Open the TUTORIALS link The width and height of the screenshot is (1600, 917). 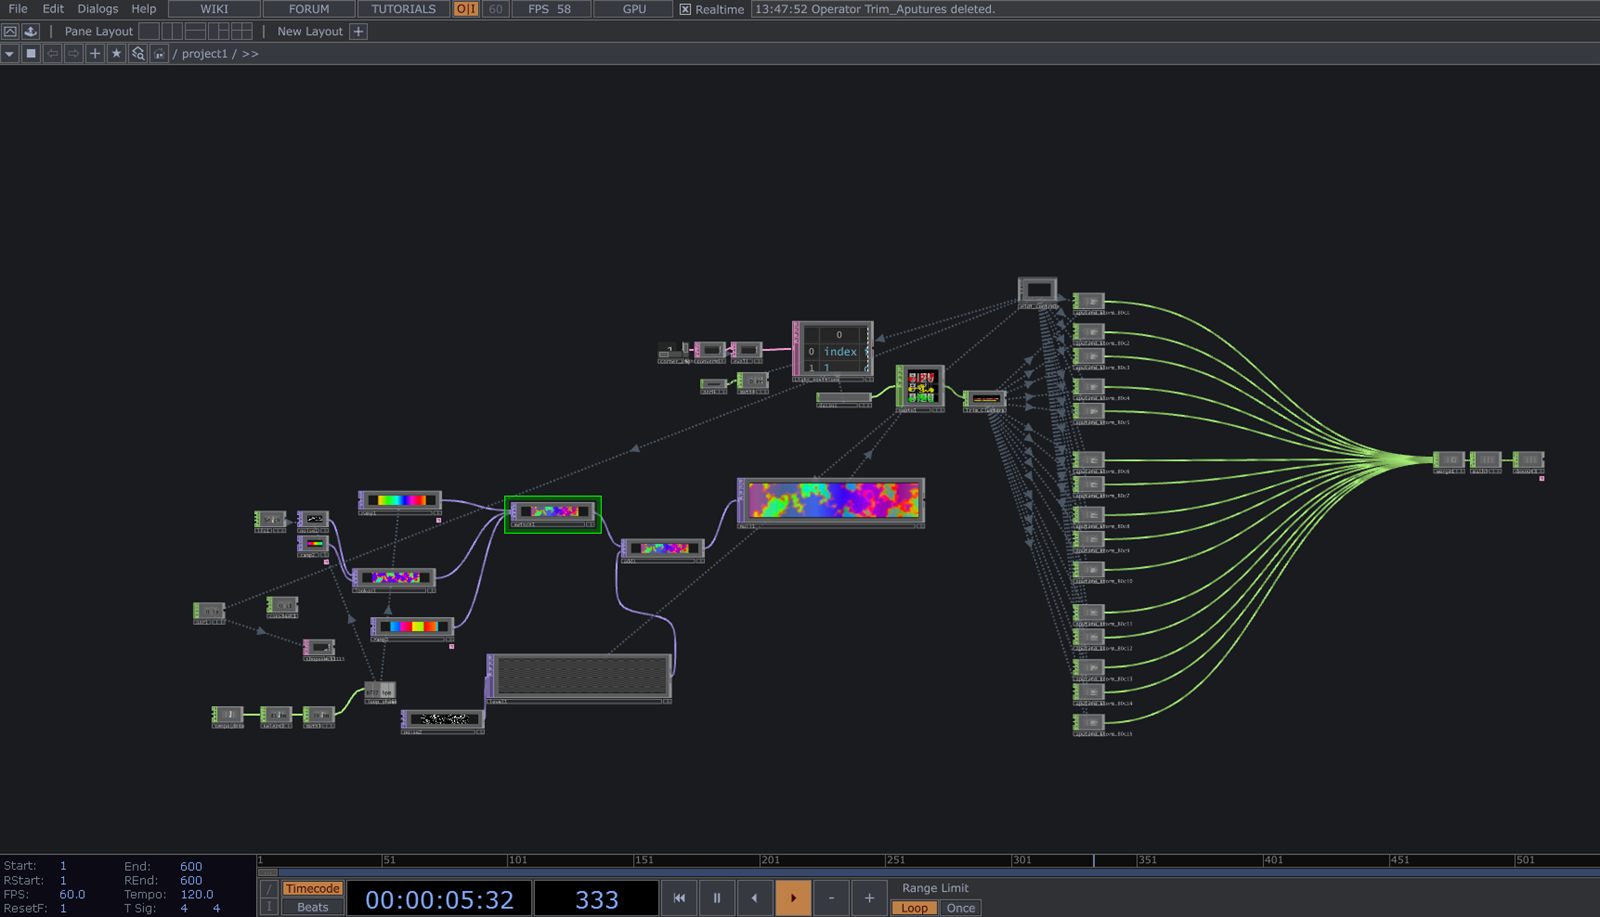tap(403, 9)
